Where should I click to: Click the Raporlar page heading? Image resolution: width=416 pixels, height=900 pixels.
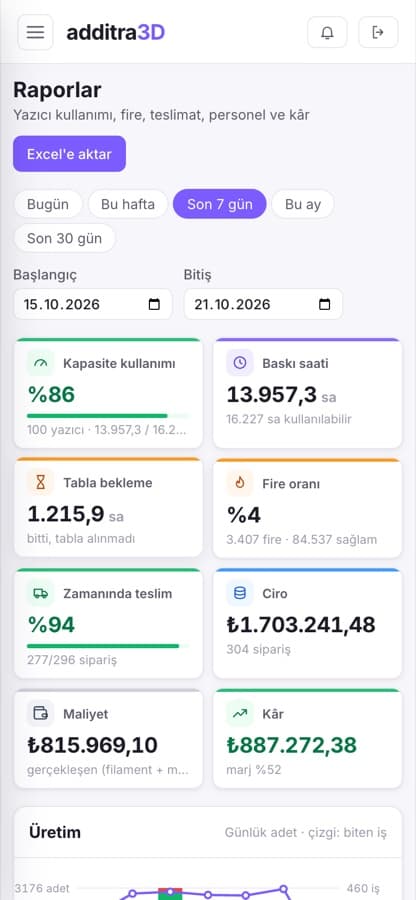pyautogui.click(x=57, y=90)
